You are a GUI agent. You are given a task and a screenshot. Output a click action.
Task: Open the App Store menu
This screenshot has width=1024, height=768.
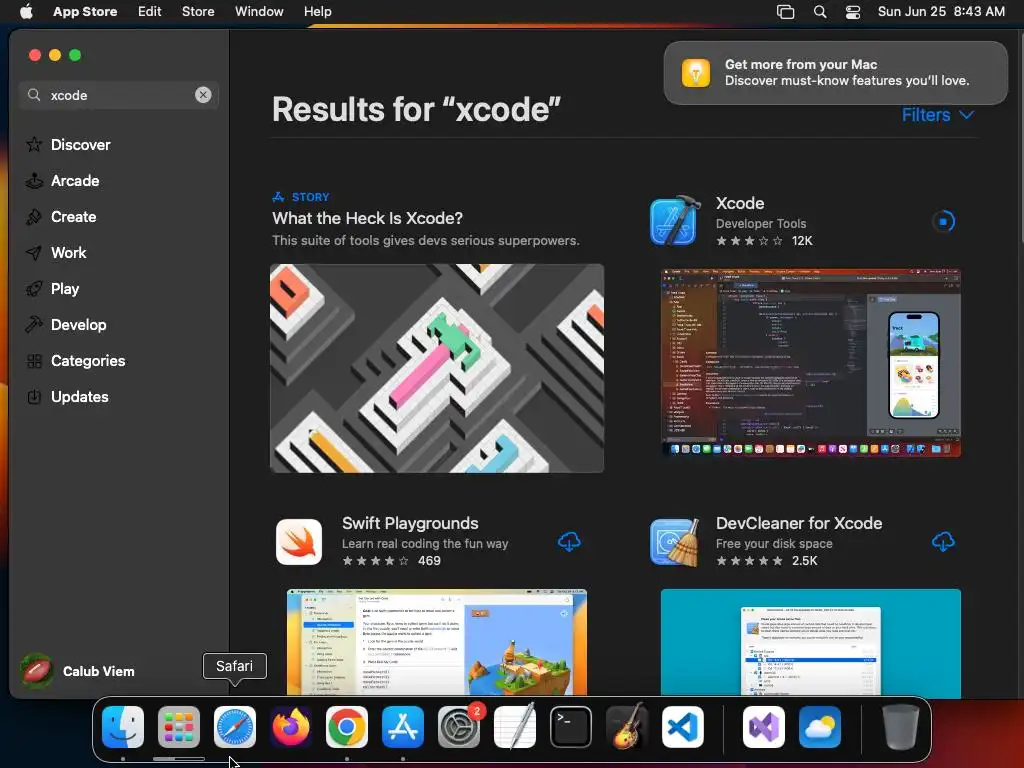coord(85,11)
